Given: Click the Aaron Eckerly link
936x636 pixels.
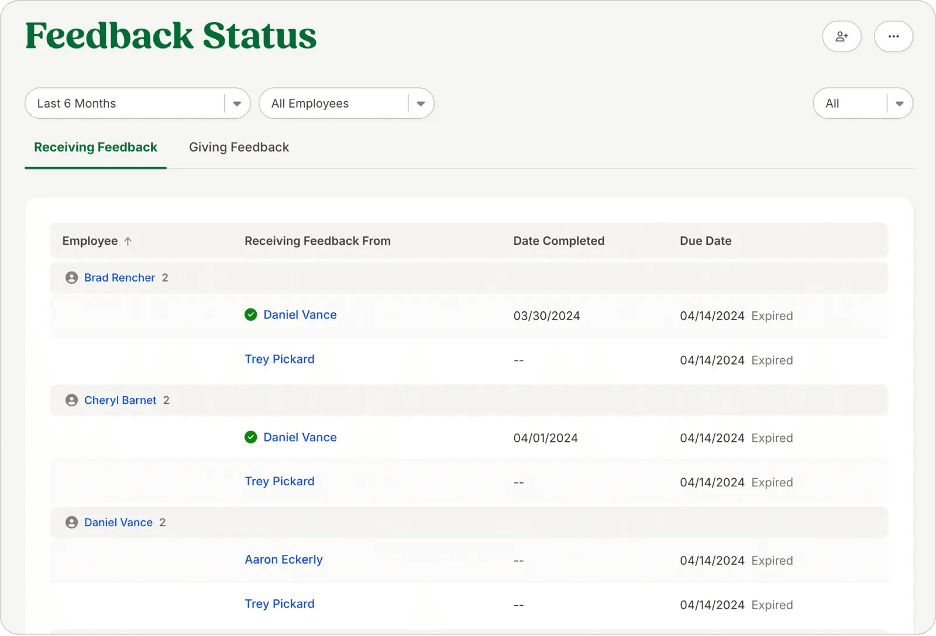Looking at the screenshot, I should point(283,559).
